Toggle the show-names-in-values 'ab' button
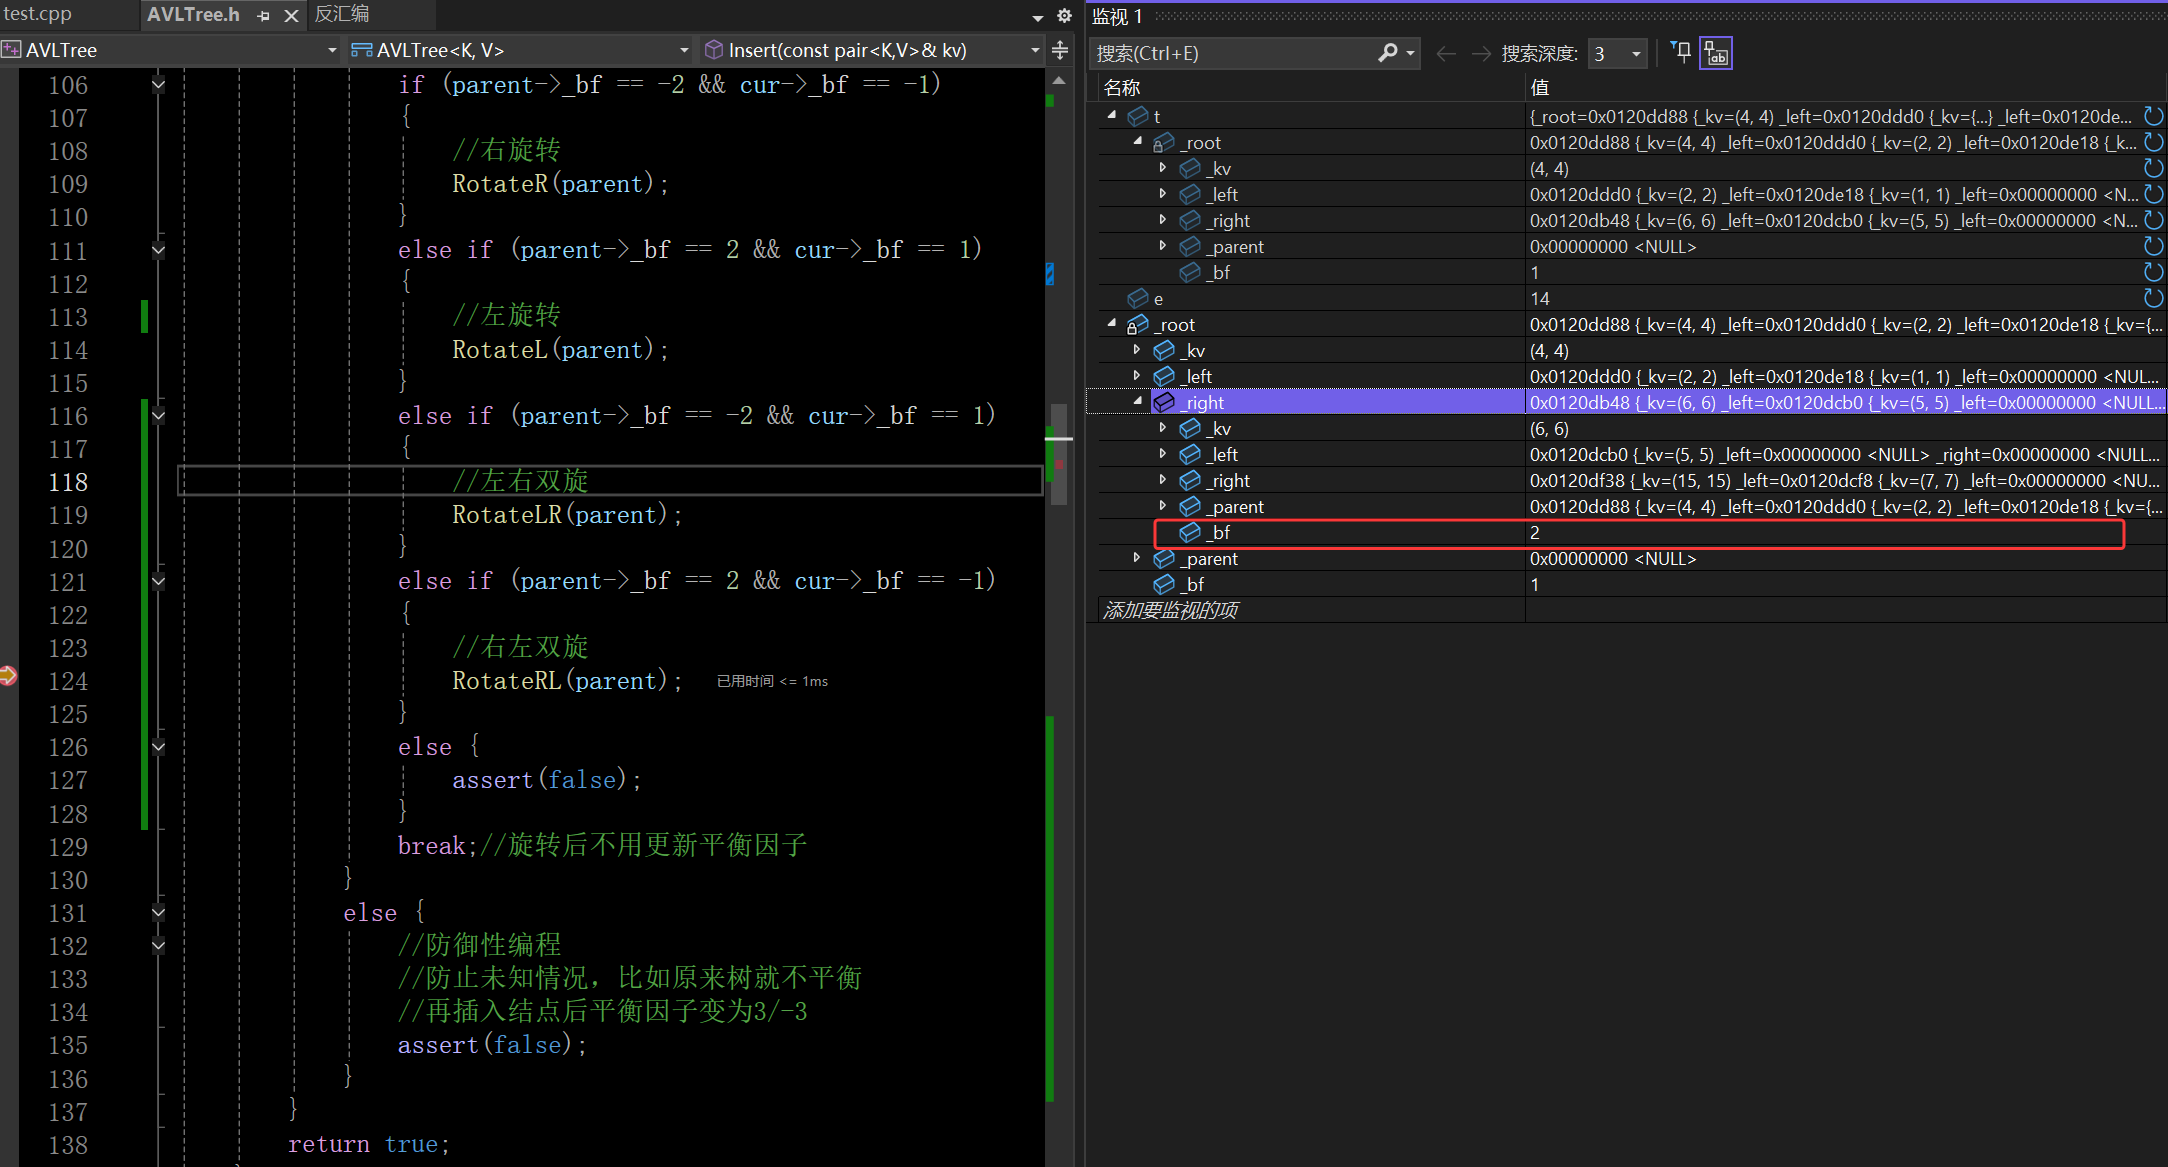This screenshot has height=1167, width=2168. click(x=1716, y=53)
